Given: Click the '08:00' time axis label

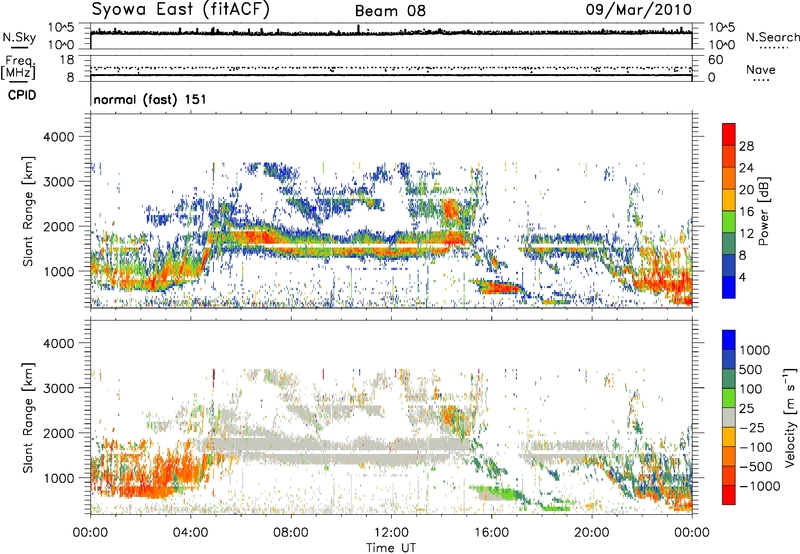Looking at the screenshot, I should 290,533.
